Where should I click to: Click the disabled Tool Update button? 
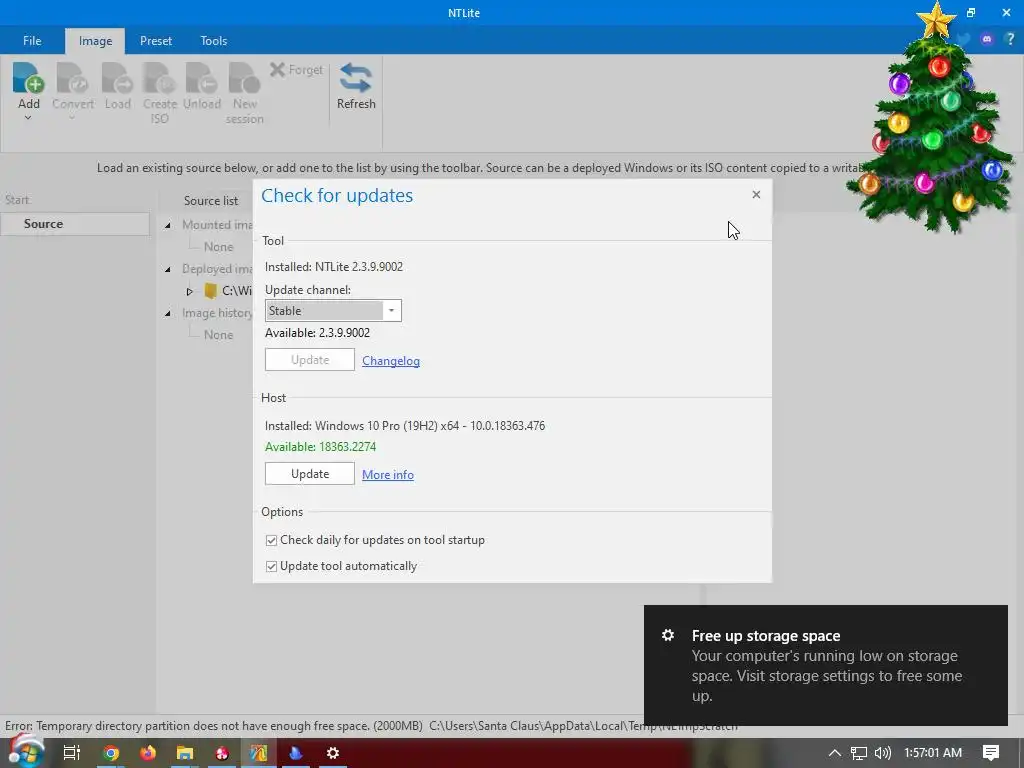(310, 360)
